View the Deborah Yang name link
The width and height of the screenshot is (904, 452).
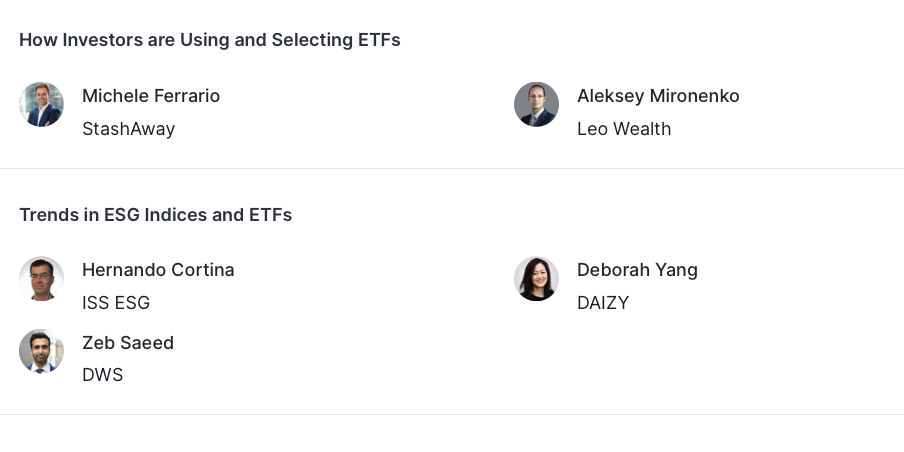[x=637, y=270]
